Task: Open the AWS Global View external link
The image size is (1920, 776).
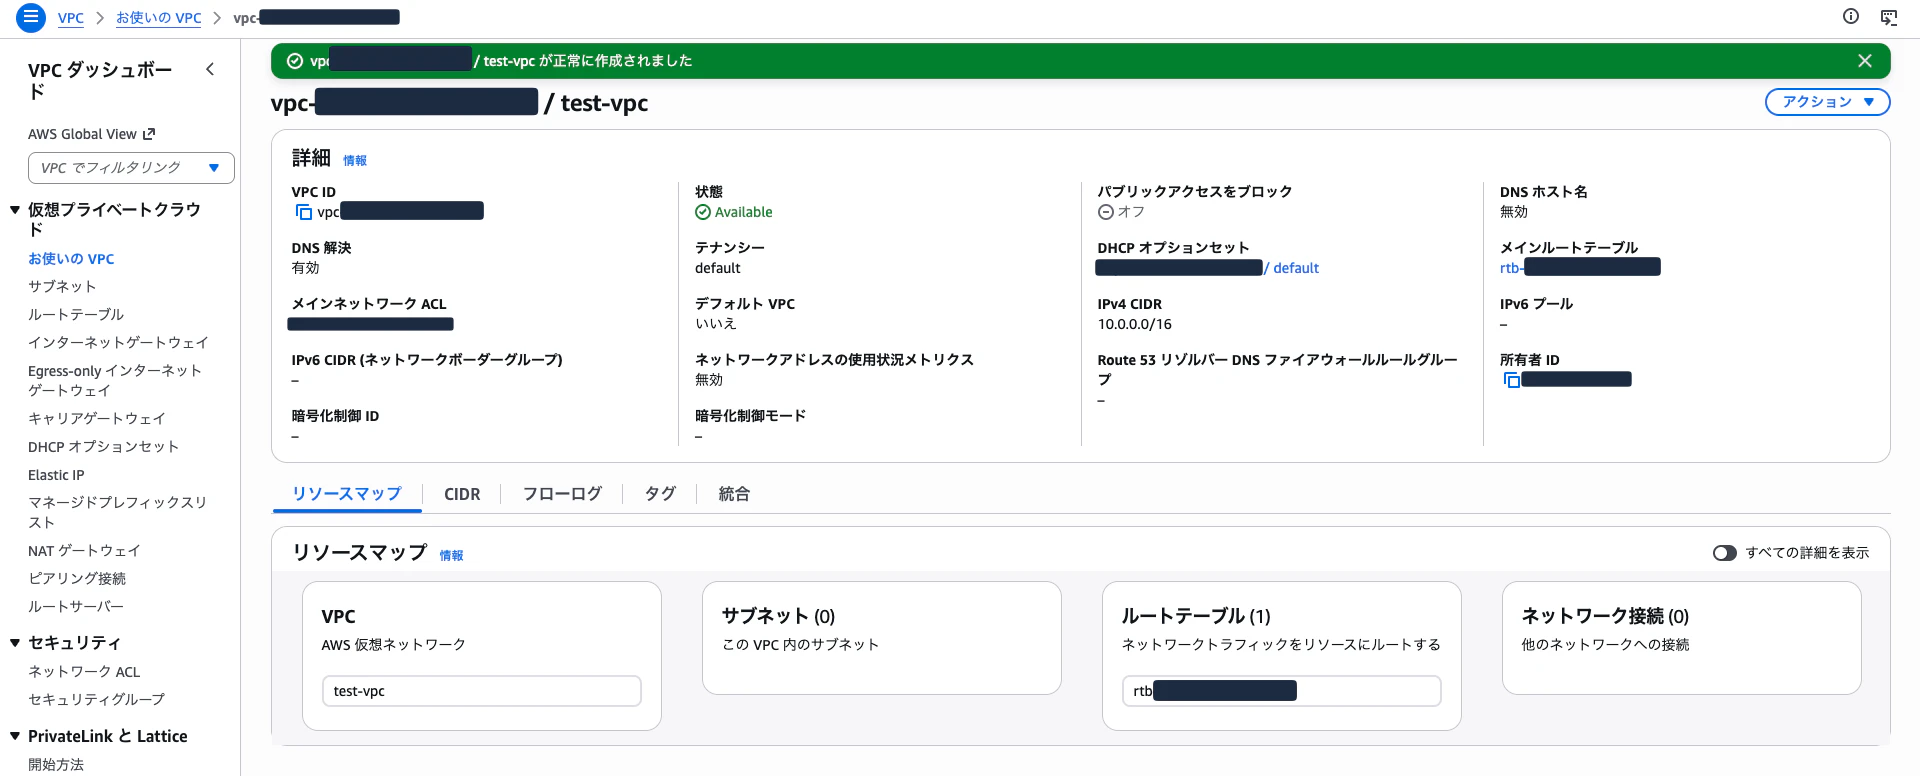Action: [92, 134]
